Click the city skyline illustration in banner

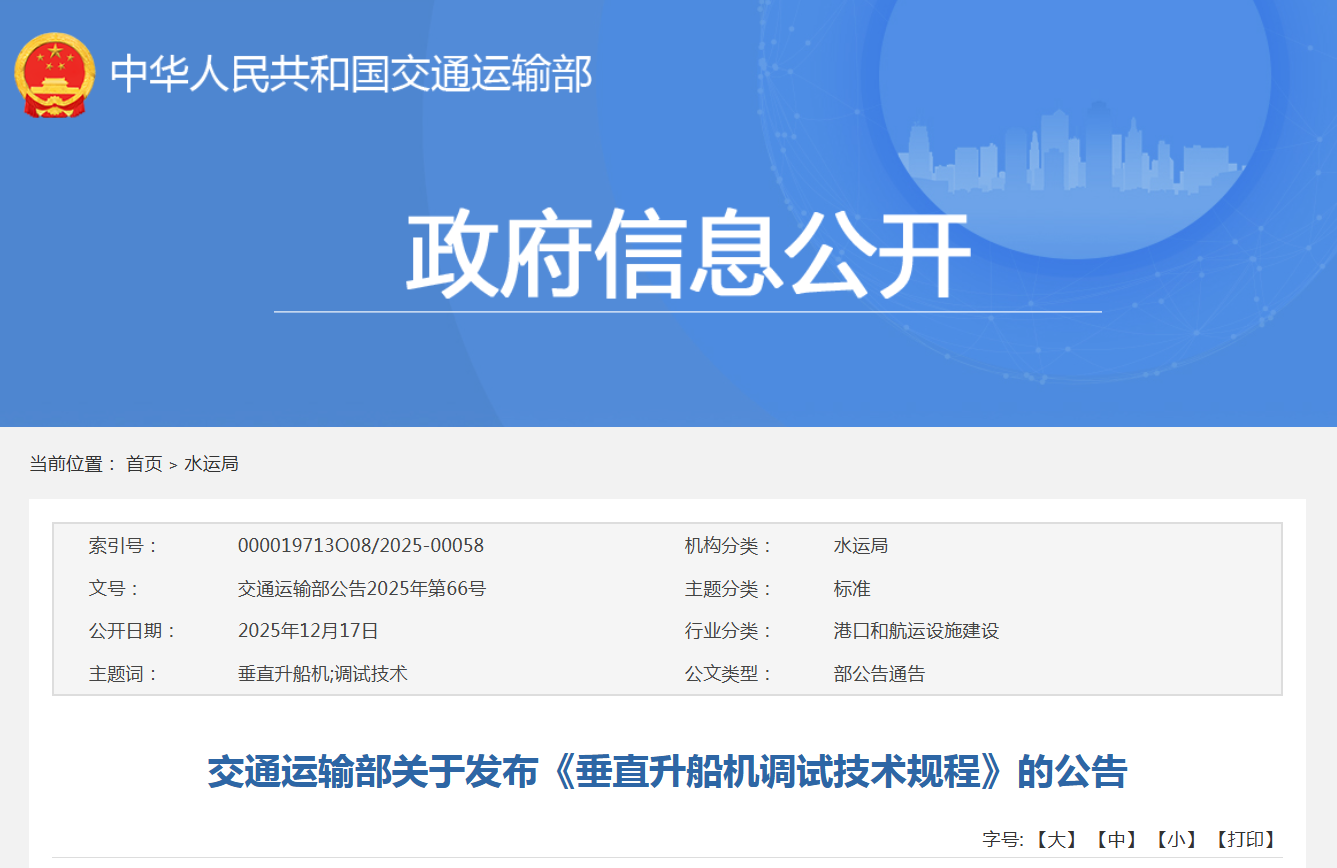coord(1068,152)
